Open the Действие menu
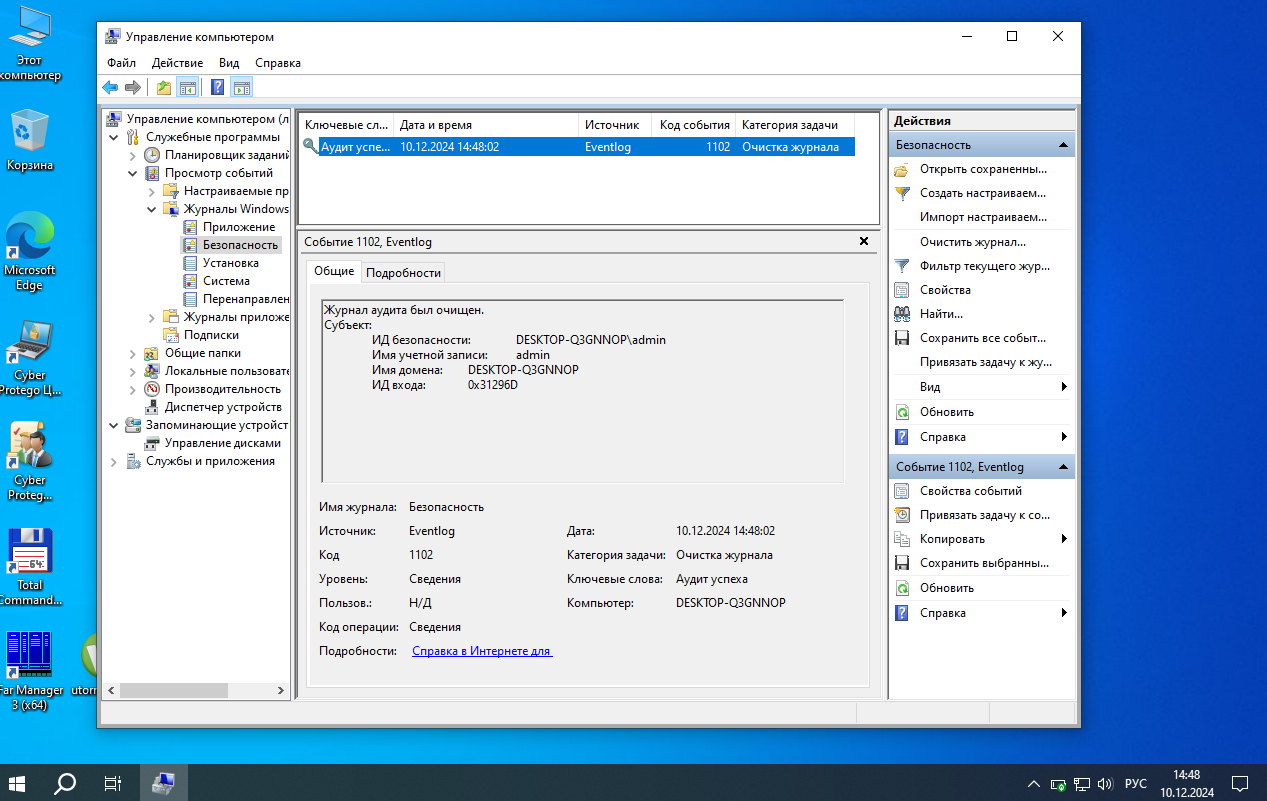Screen dimensions: 1267x801 click(x=177, y=63)
